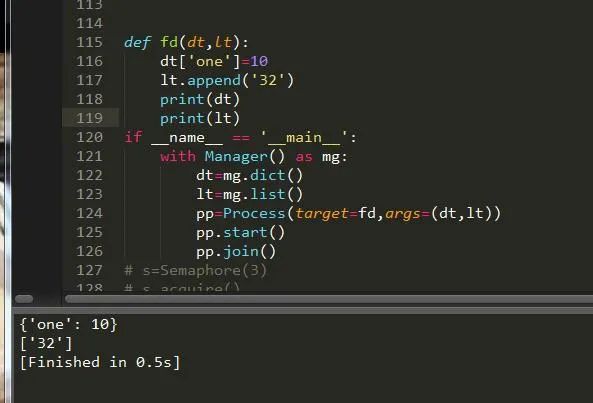Image resolution: width=593 pixels, height=403 pixels.
Task: Click the lt.append('32') statement
Action: pyautogui.click(x=227, y=80)
